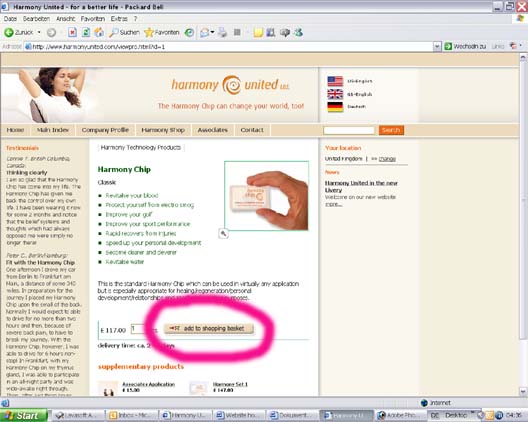Open the Harmony Shop navigation tab
This screenshot has width=528, height=422.
coord(163,130)
